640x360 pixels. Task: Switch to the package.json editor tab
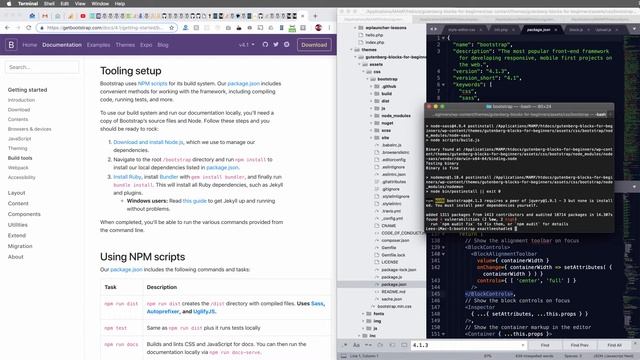(x=539, y=29)
